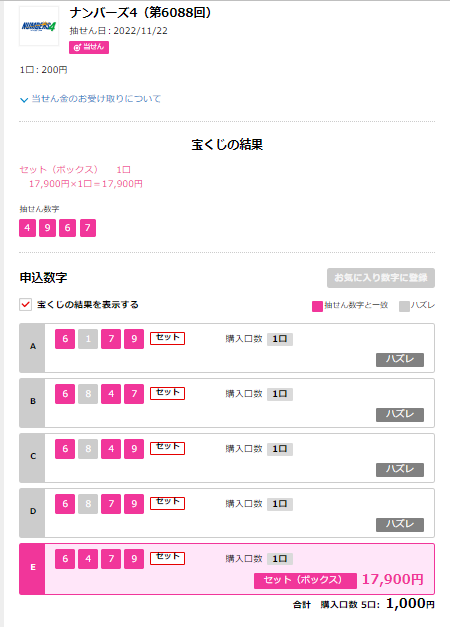Click the pink 抽せん数字と一致 legend swatch
The height and width of the screenshot is (627, 450).
point(317,306)
